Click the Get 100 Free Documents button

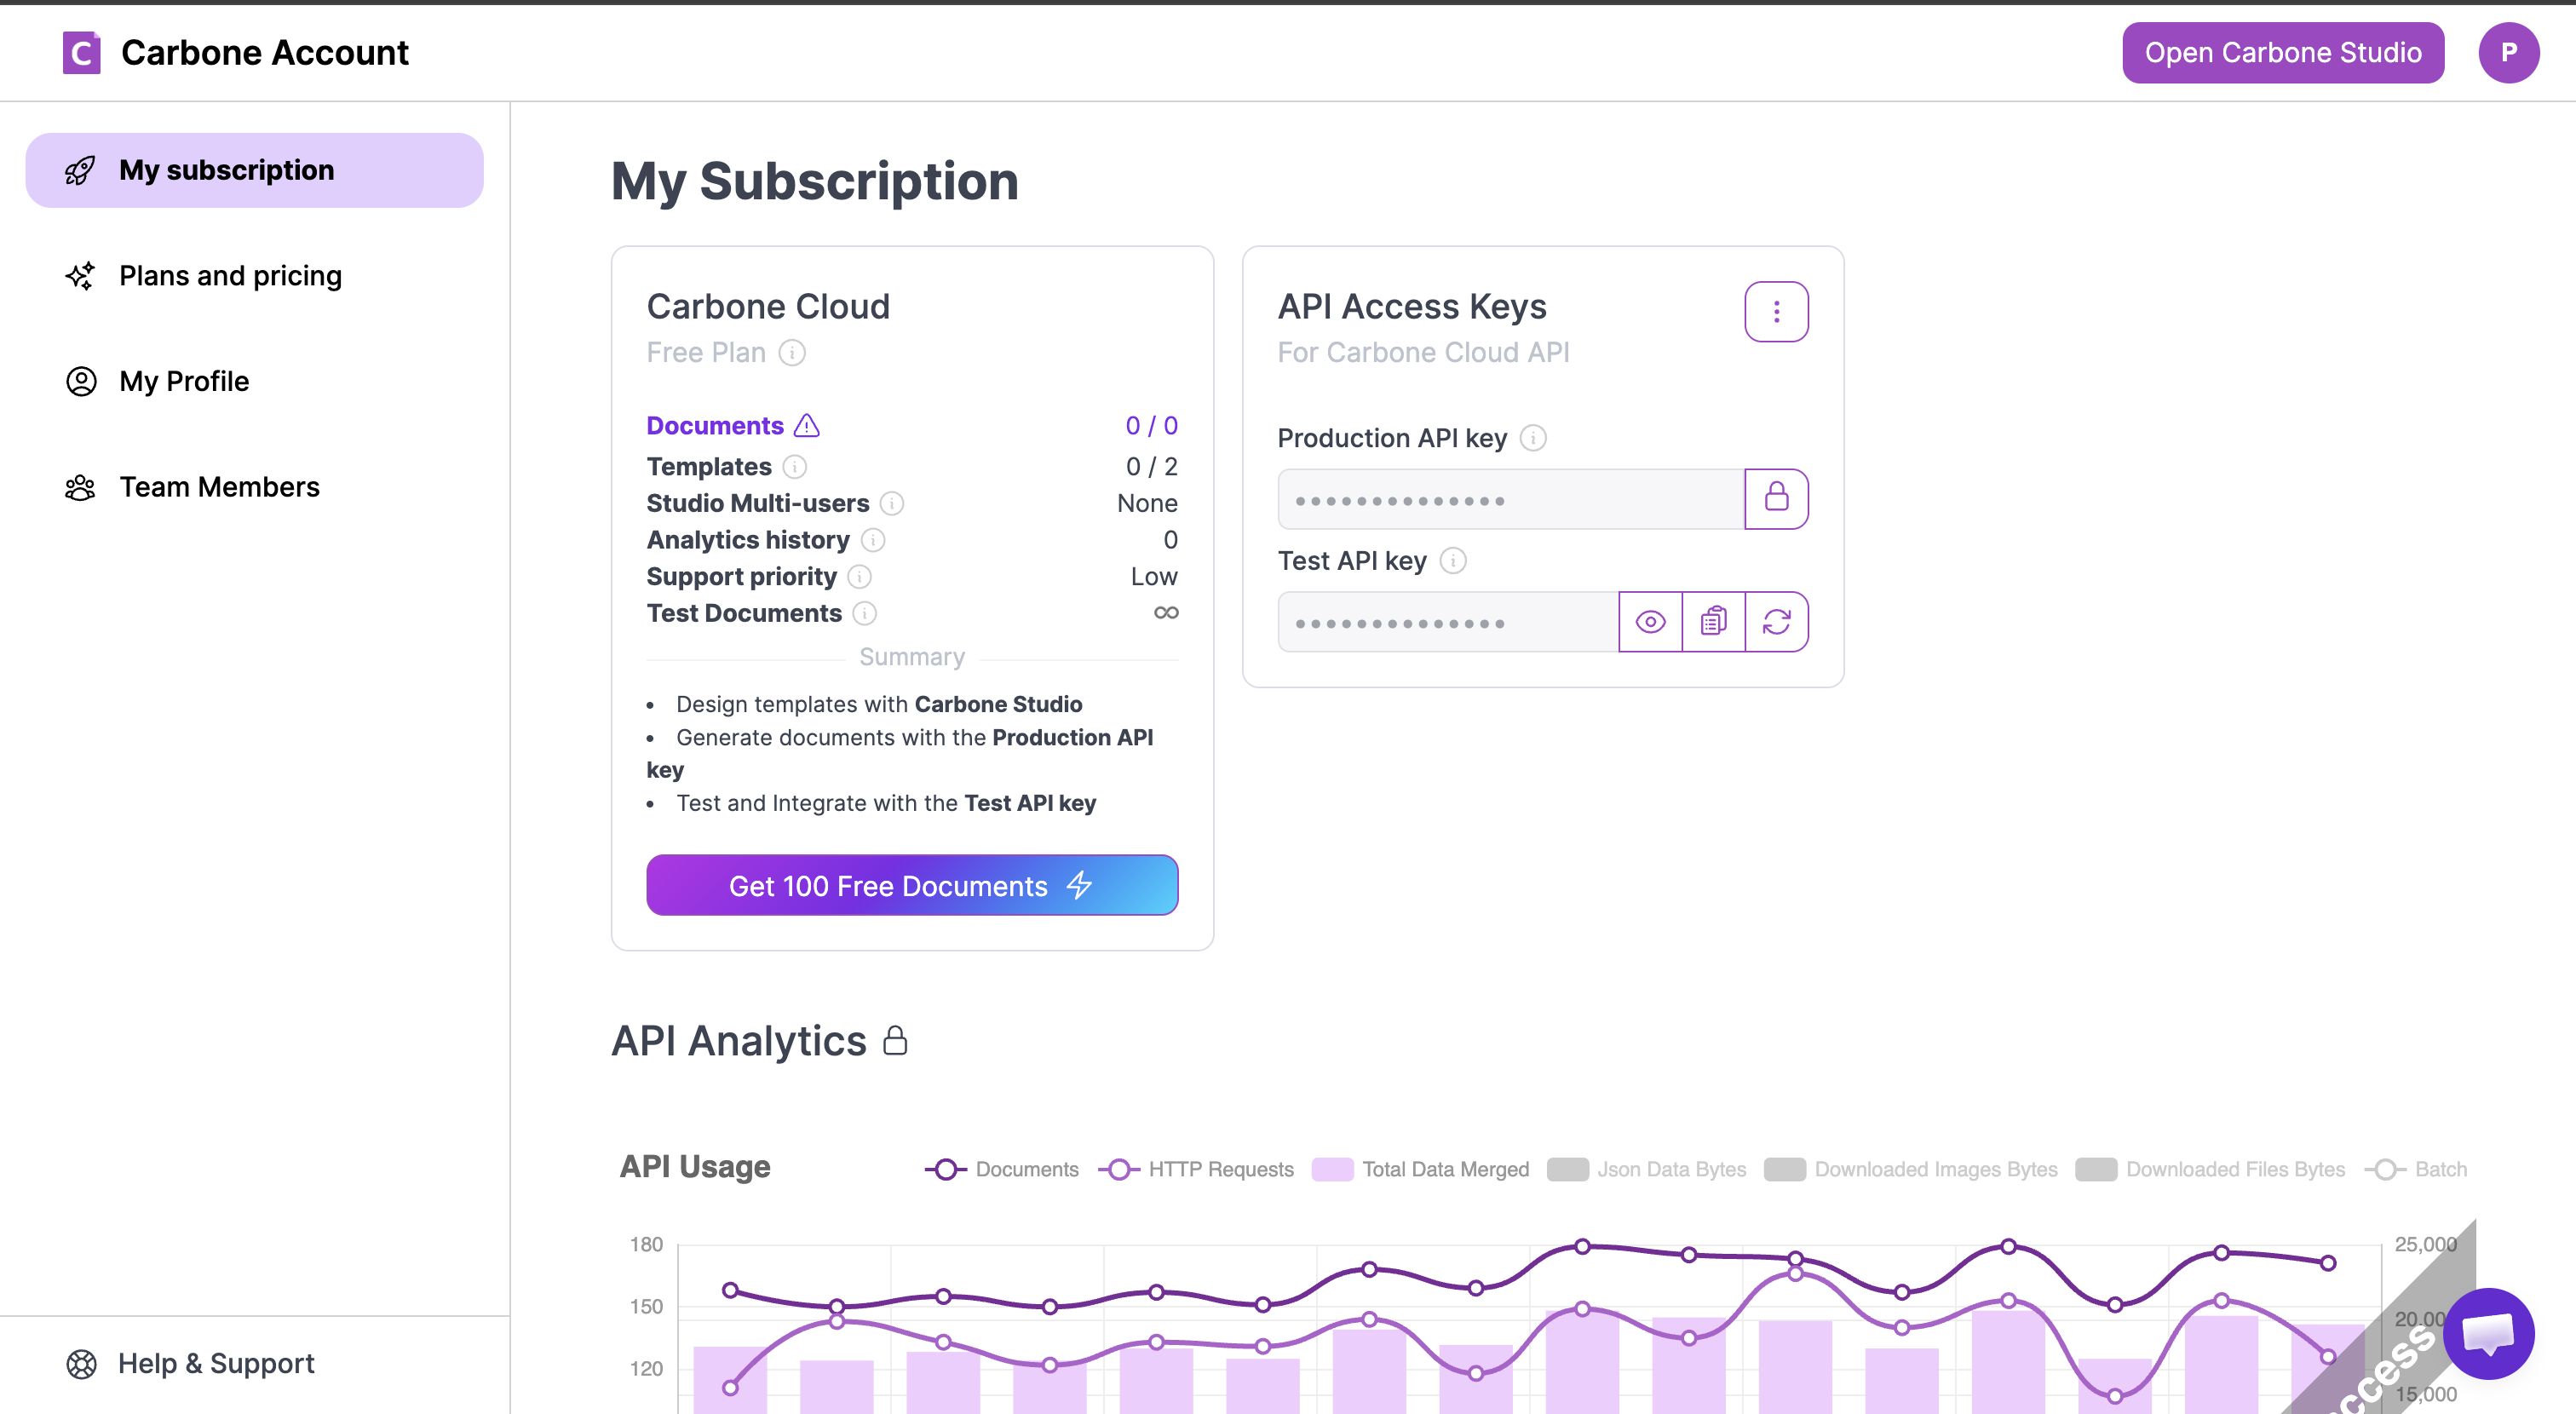click(x=912, y=885)
